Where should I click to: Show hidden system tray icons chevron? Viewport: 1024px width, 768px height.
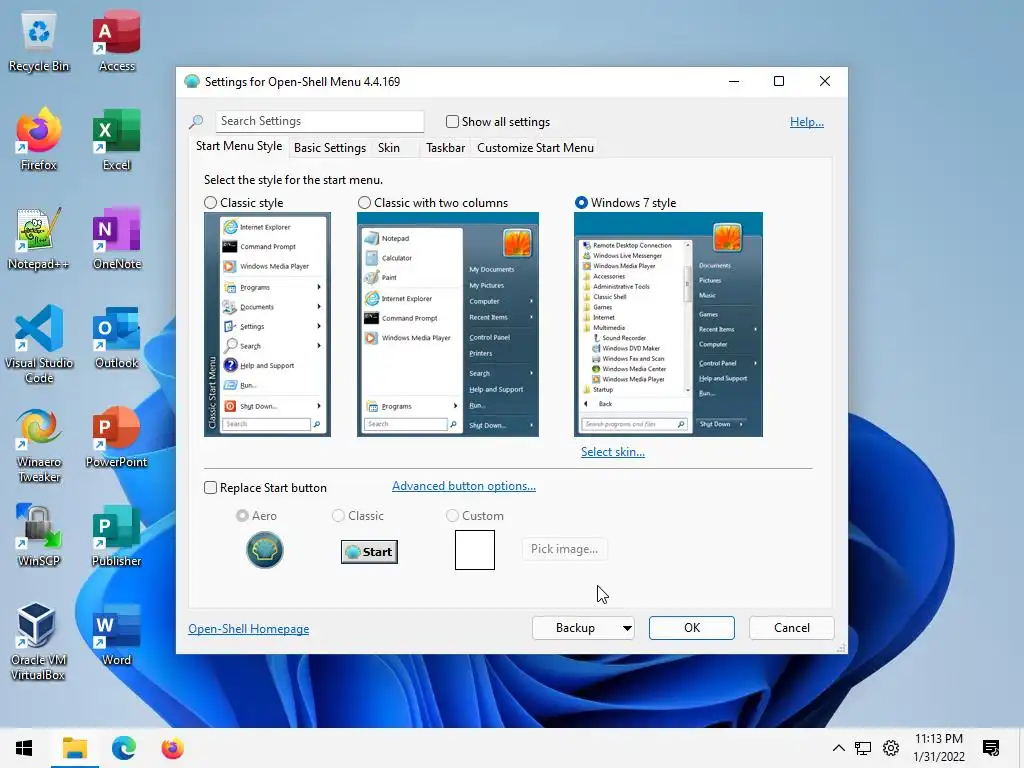click(839, 748)
